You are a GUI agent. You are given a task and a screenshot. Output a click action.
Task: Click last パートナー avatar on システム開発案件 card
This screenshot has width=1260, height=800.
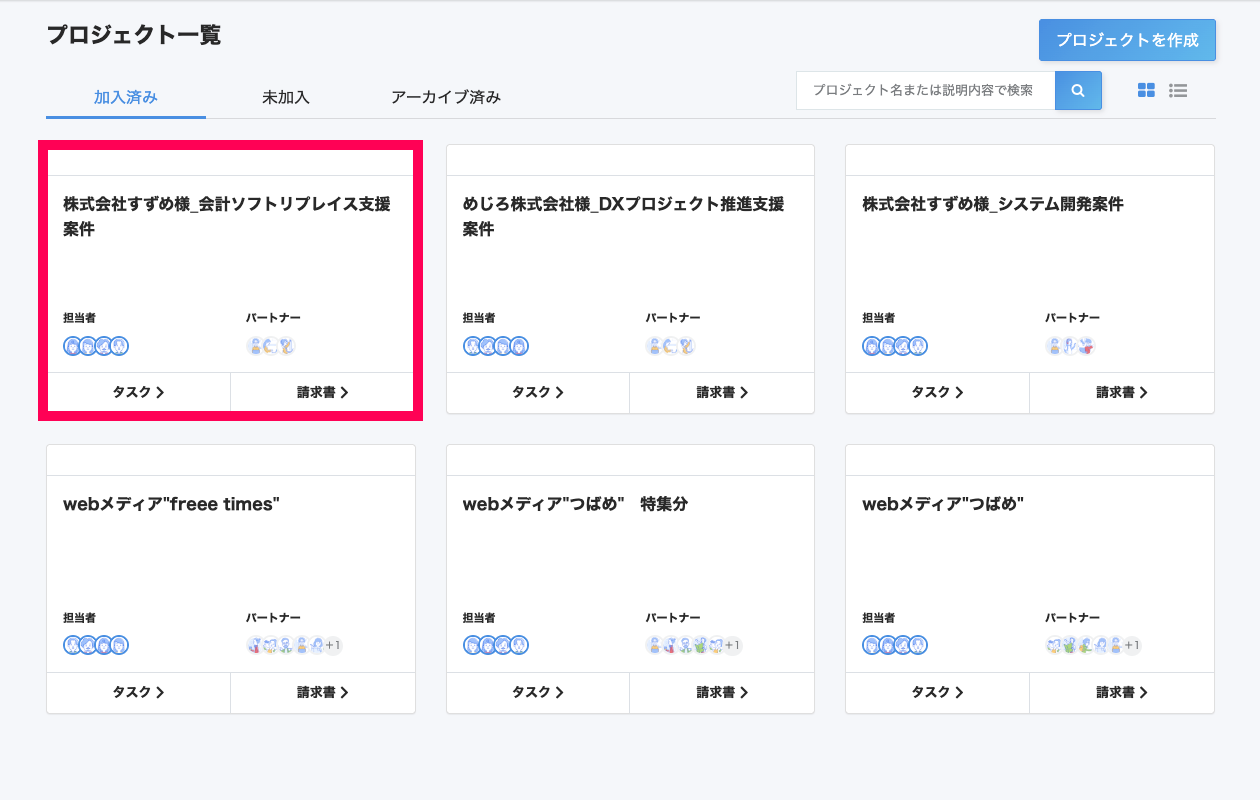pyautogui.click(x=1087, y=346)
